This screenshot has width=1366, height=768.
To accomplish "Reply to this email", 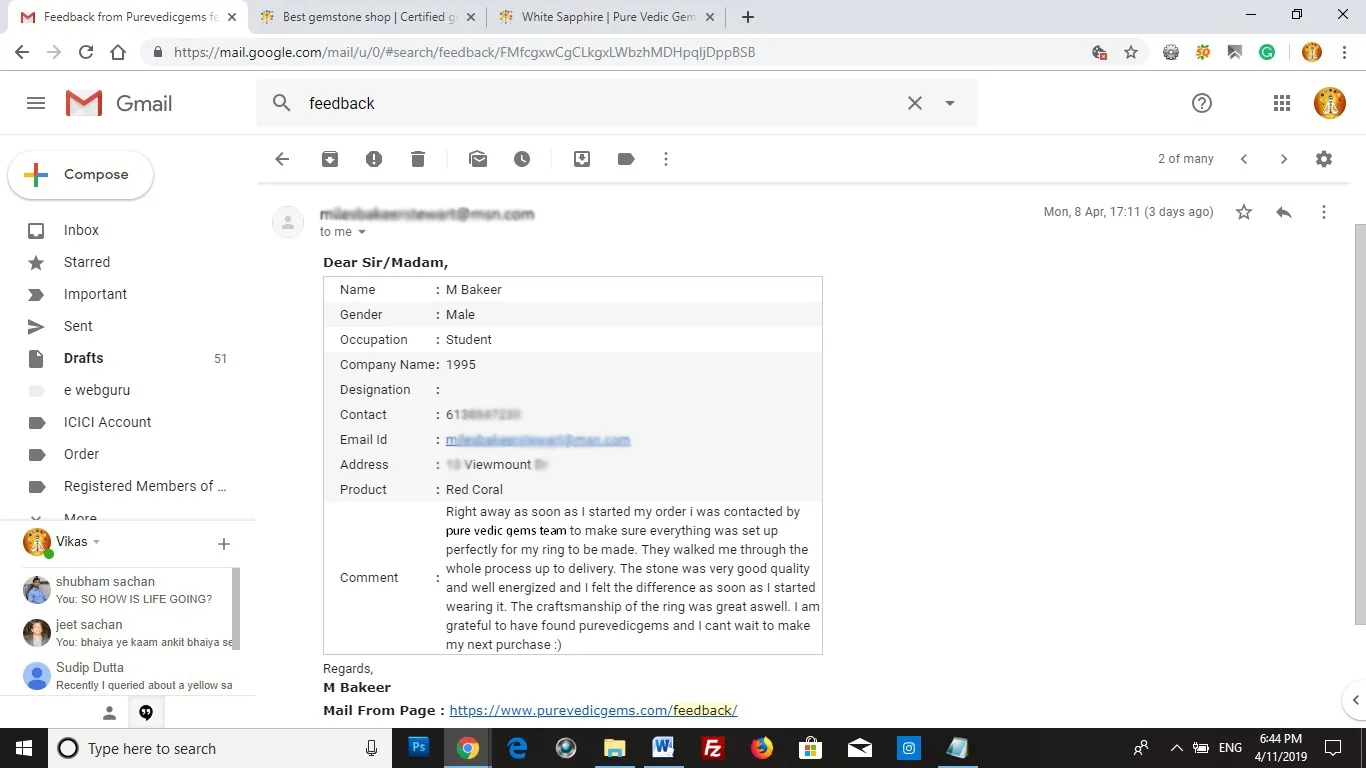I will 1284,212.
